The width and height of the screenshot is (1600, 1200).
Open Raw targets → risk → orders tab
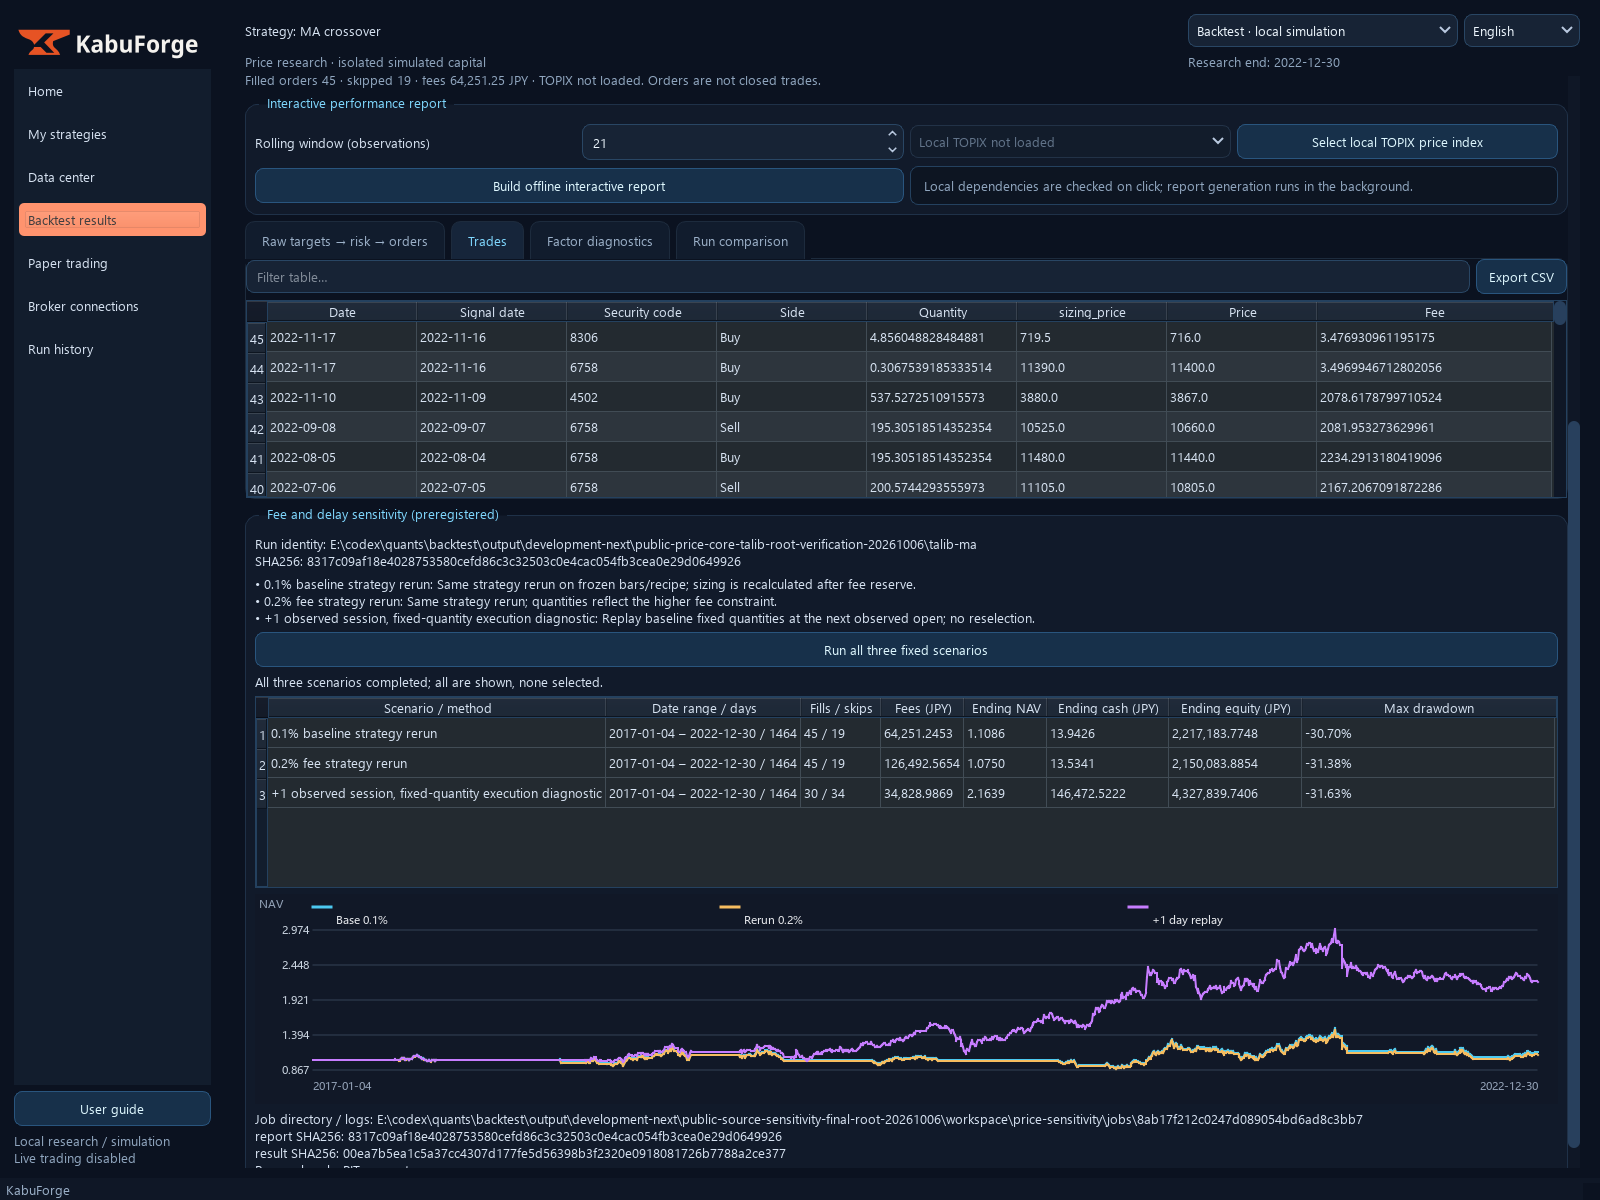click(345, 241)
